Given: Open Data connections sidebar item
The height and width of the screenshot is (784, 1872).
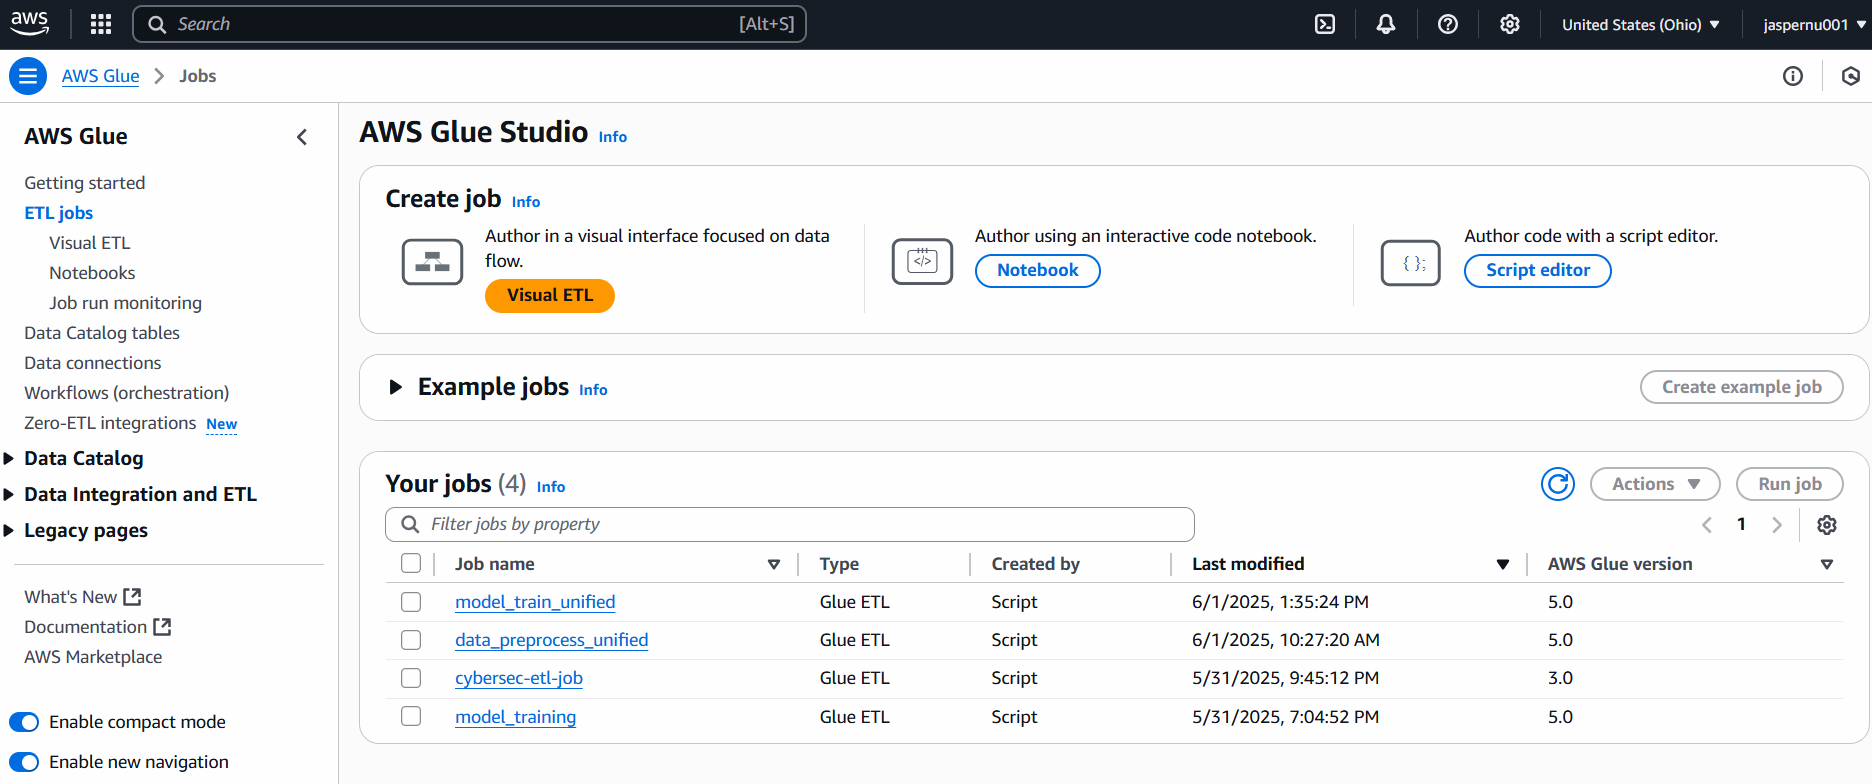Looking at the screenshot, I should click(93, 363).
